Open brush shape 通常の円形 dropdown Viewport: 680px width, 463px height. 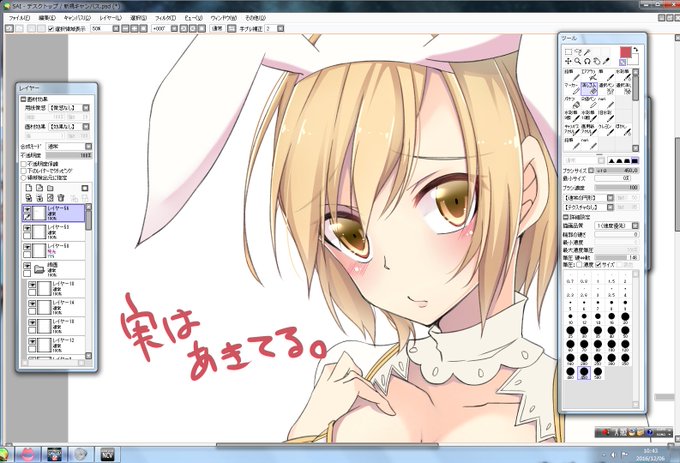click(610, 198)
